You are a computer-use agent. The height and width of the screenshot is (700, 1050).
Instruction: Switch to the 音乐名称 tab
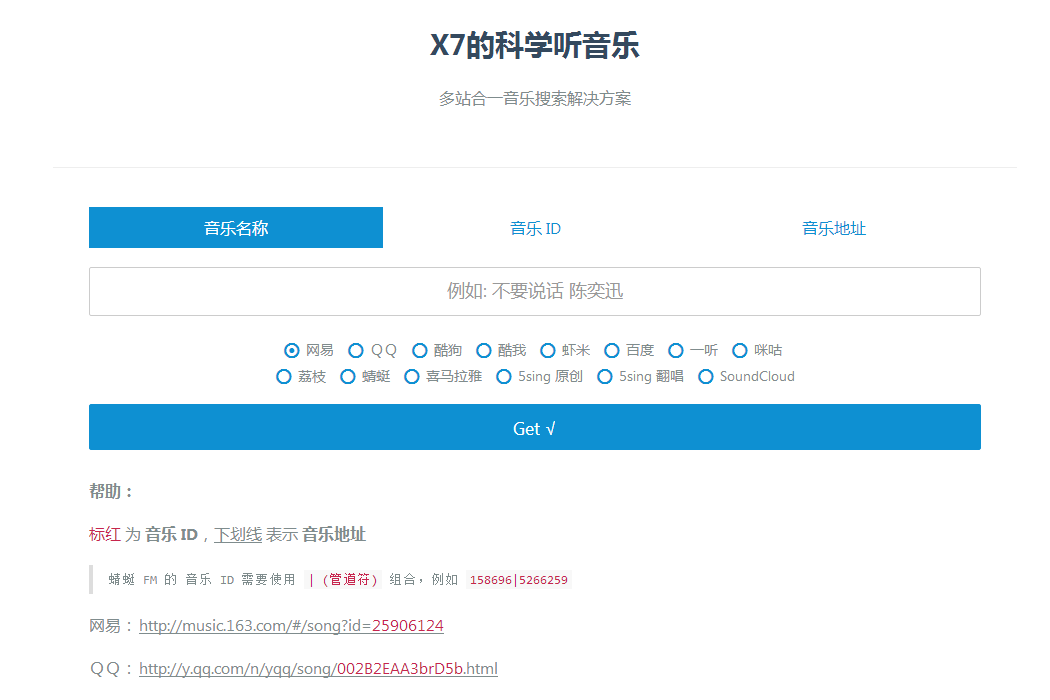click(x=236, y=228)
